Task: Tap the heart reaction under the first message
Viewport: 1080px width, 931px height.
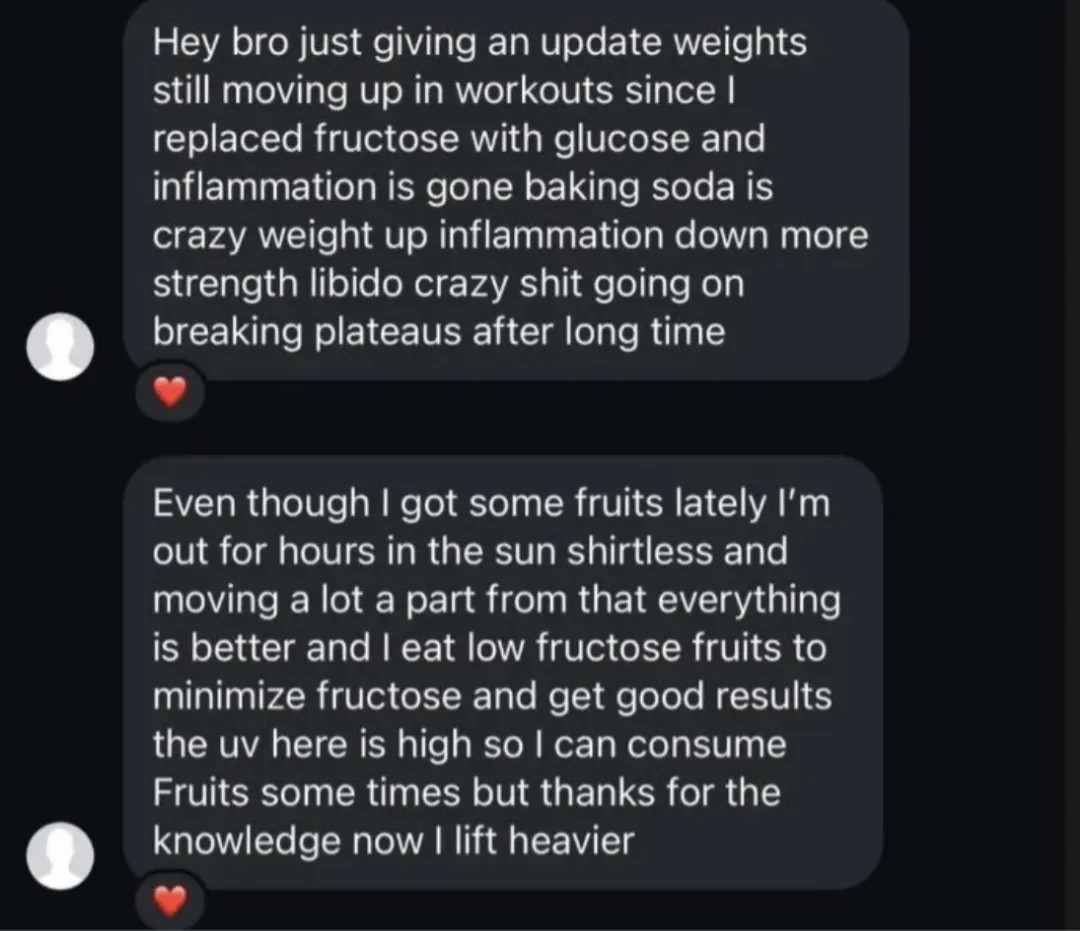Action: coord(169,393)
